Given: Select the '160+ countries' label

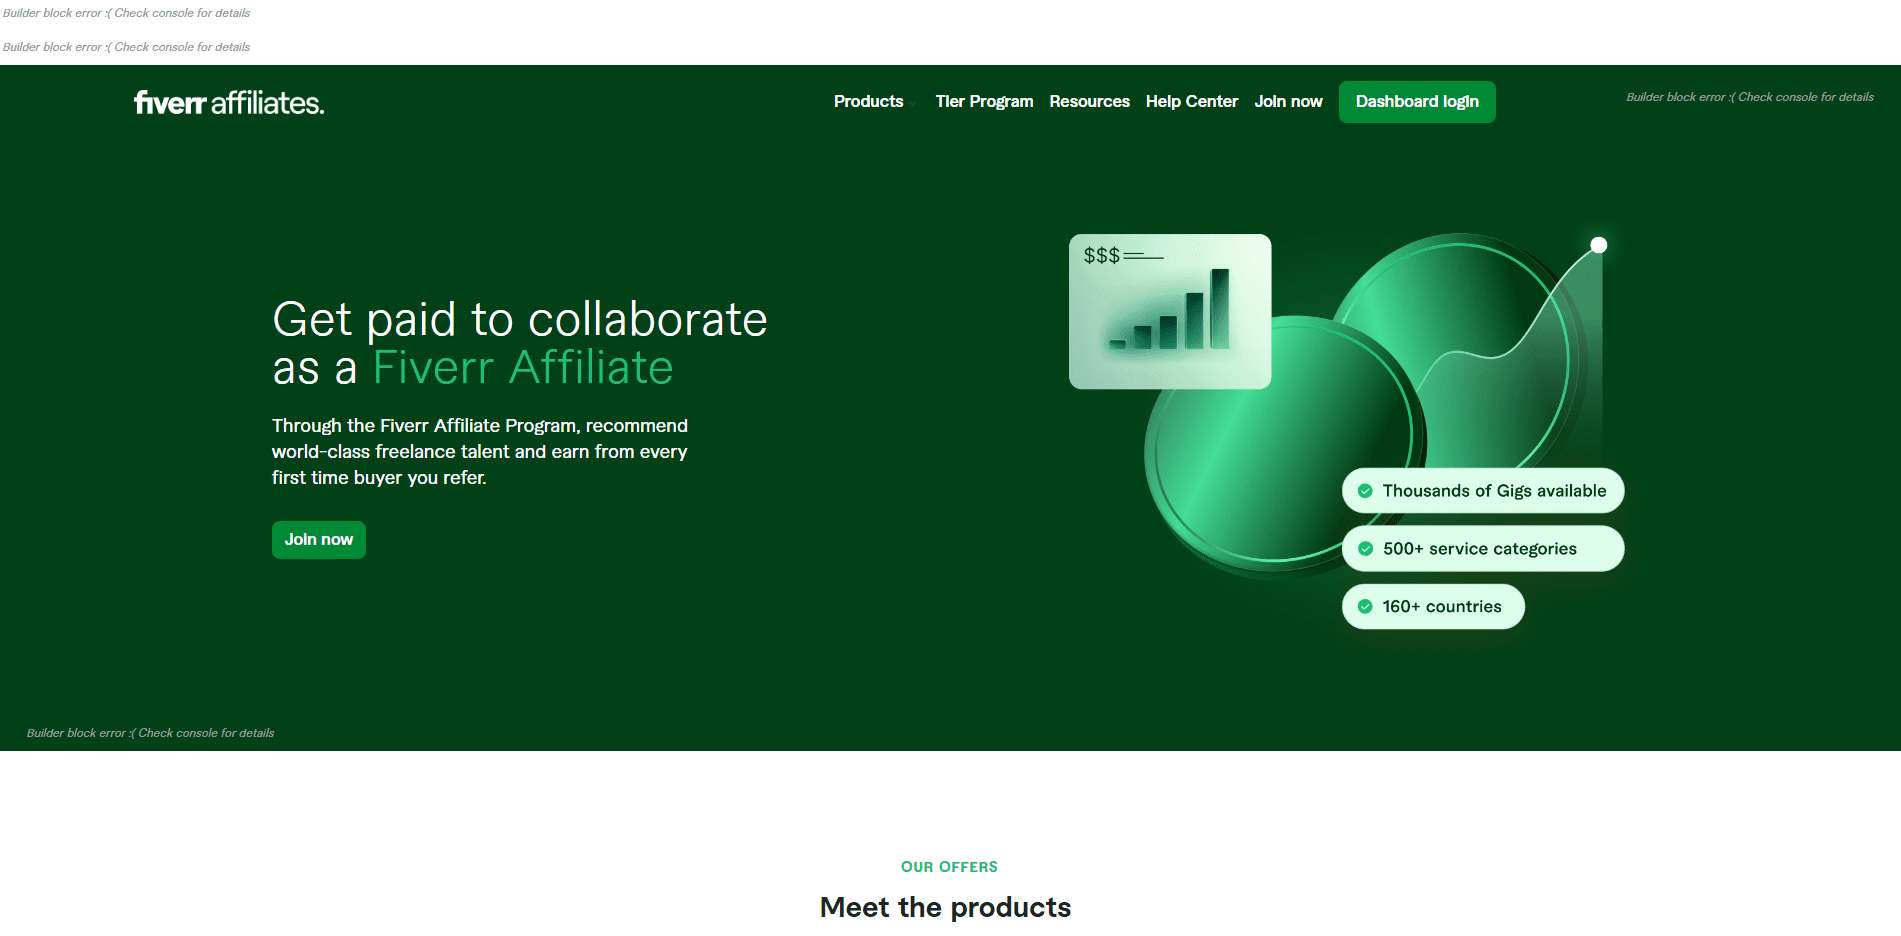Looking at the screenshot, I should pyautogui.click(x=1442, y=607).
